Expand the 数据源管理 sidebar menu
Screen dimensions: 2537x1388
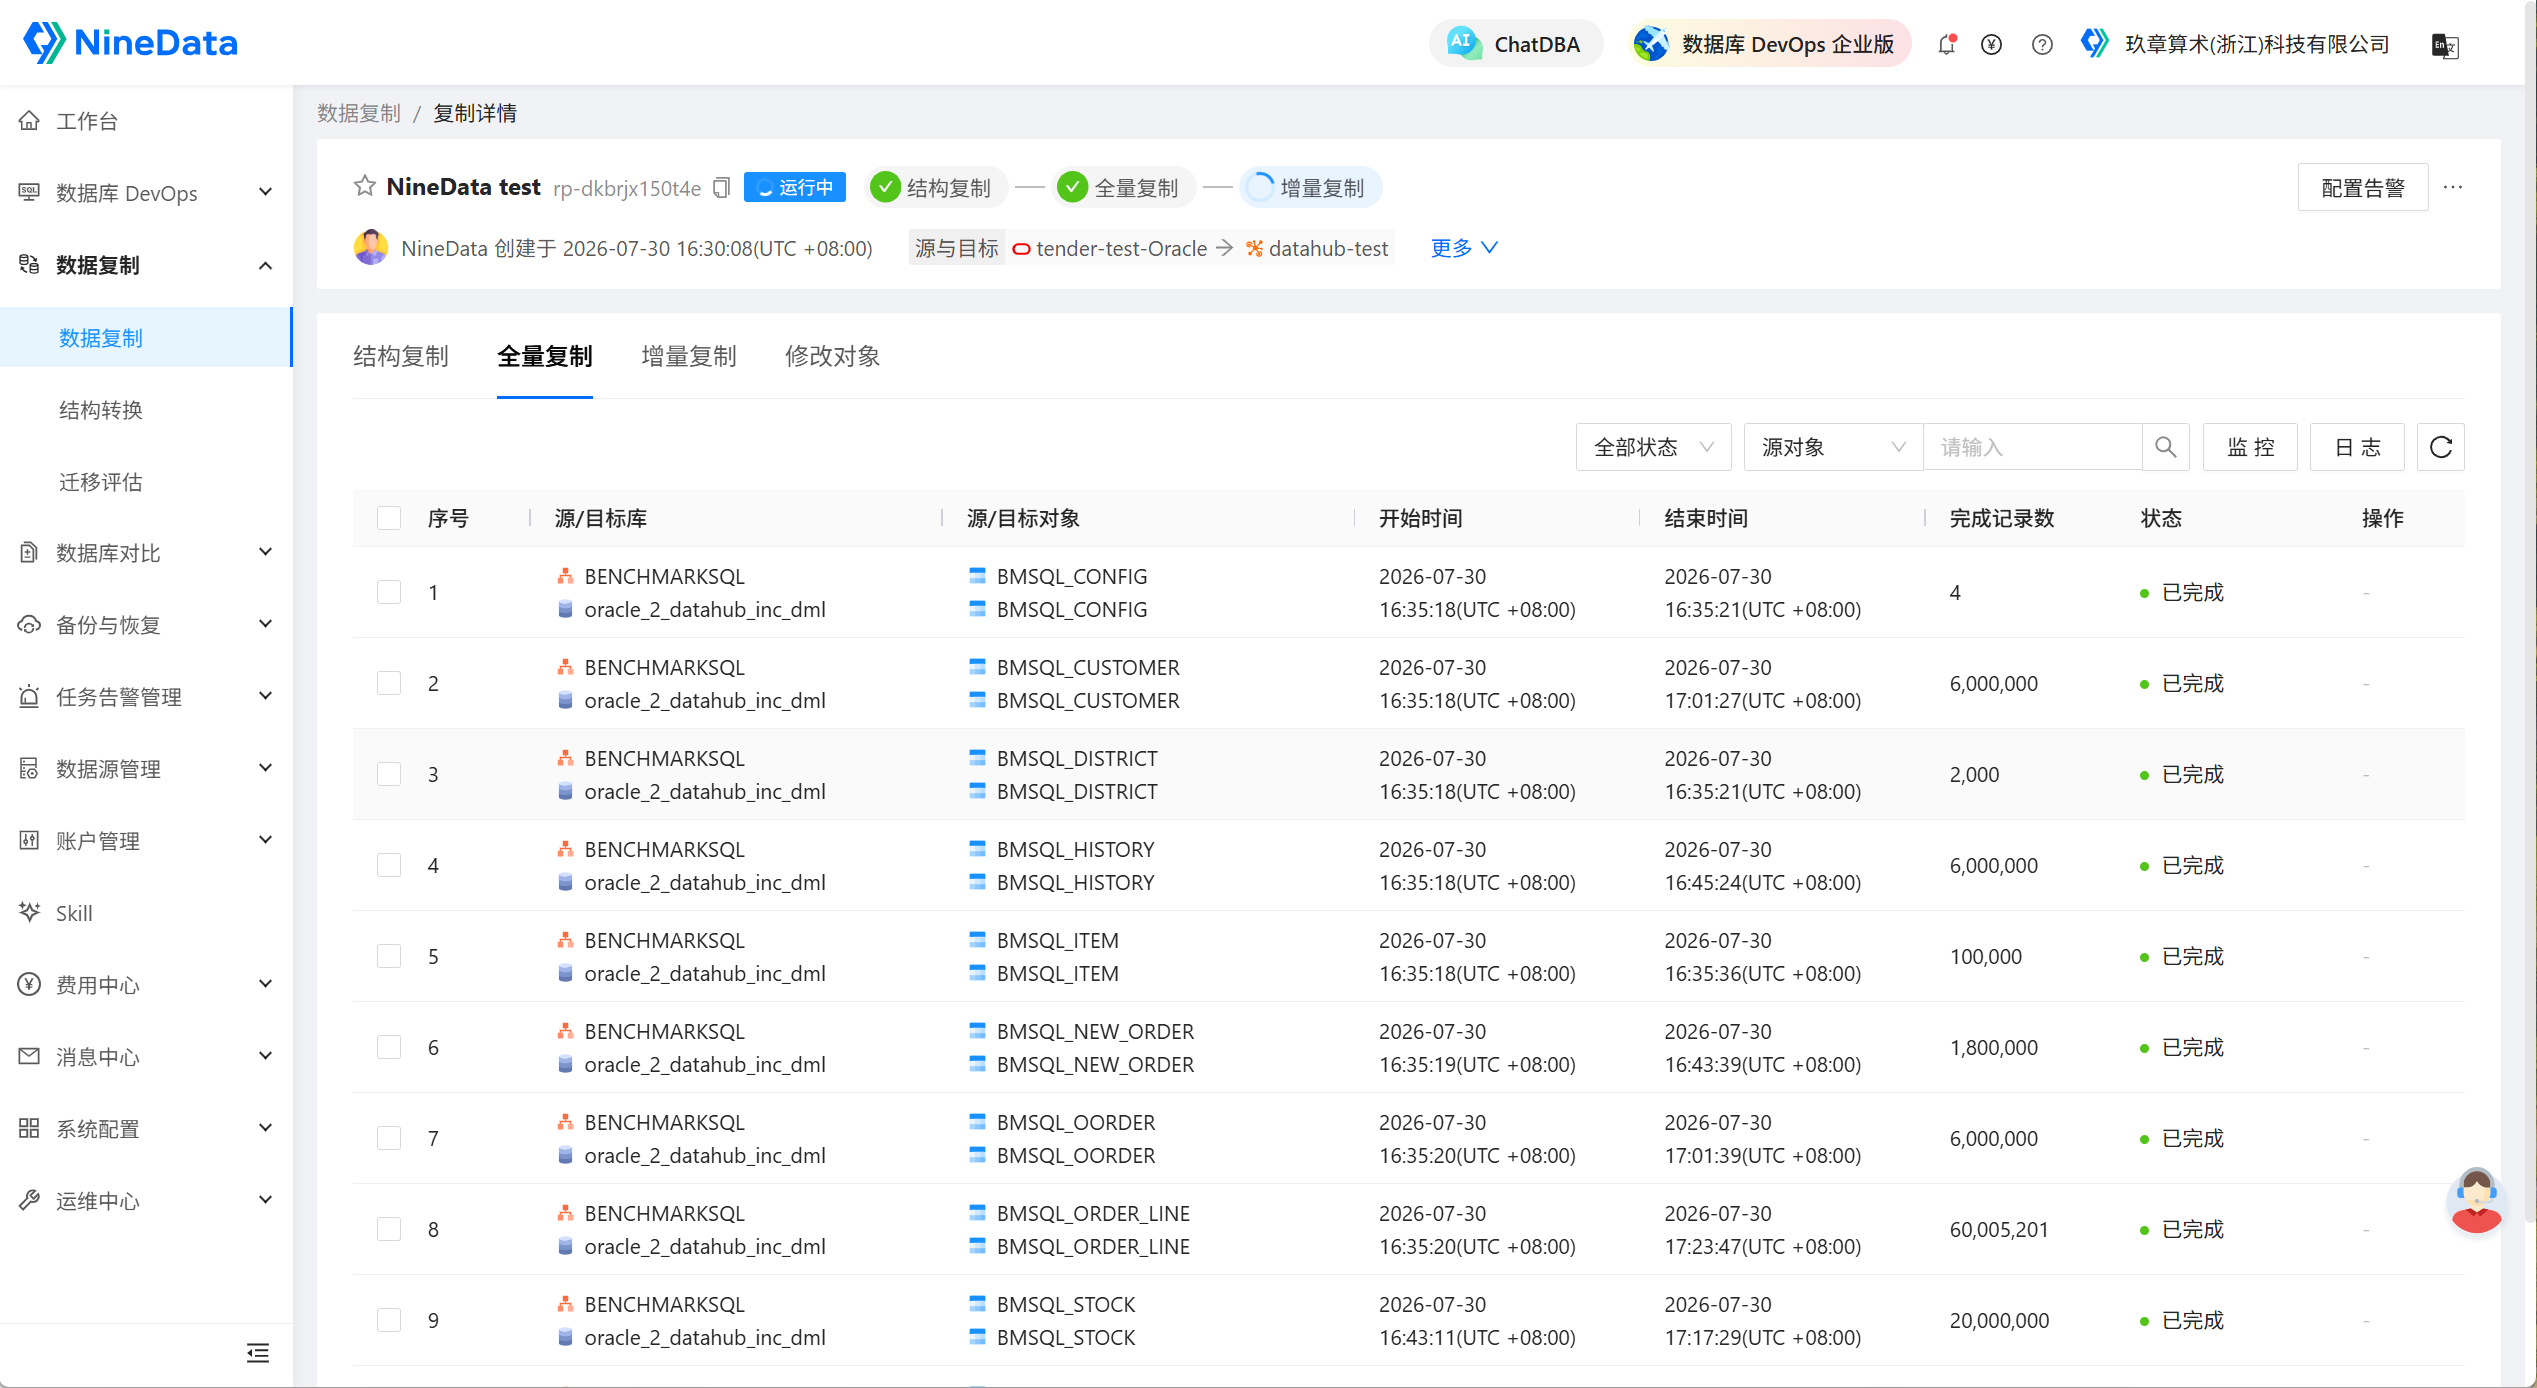pyautogui.click(x=146, y=768)
